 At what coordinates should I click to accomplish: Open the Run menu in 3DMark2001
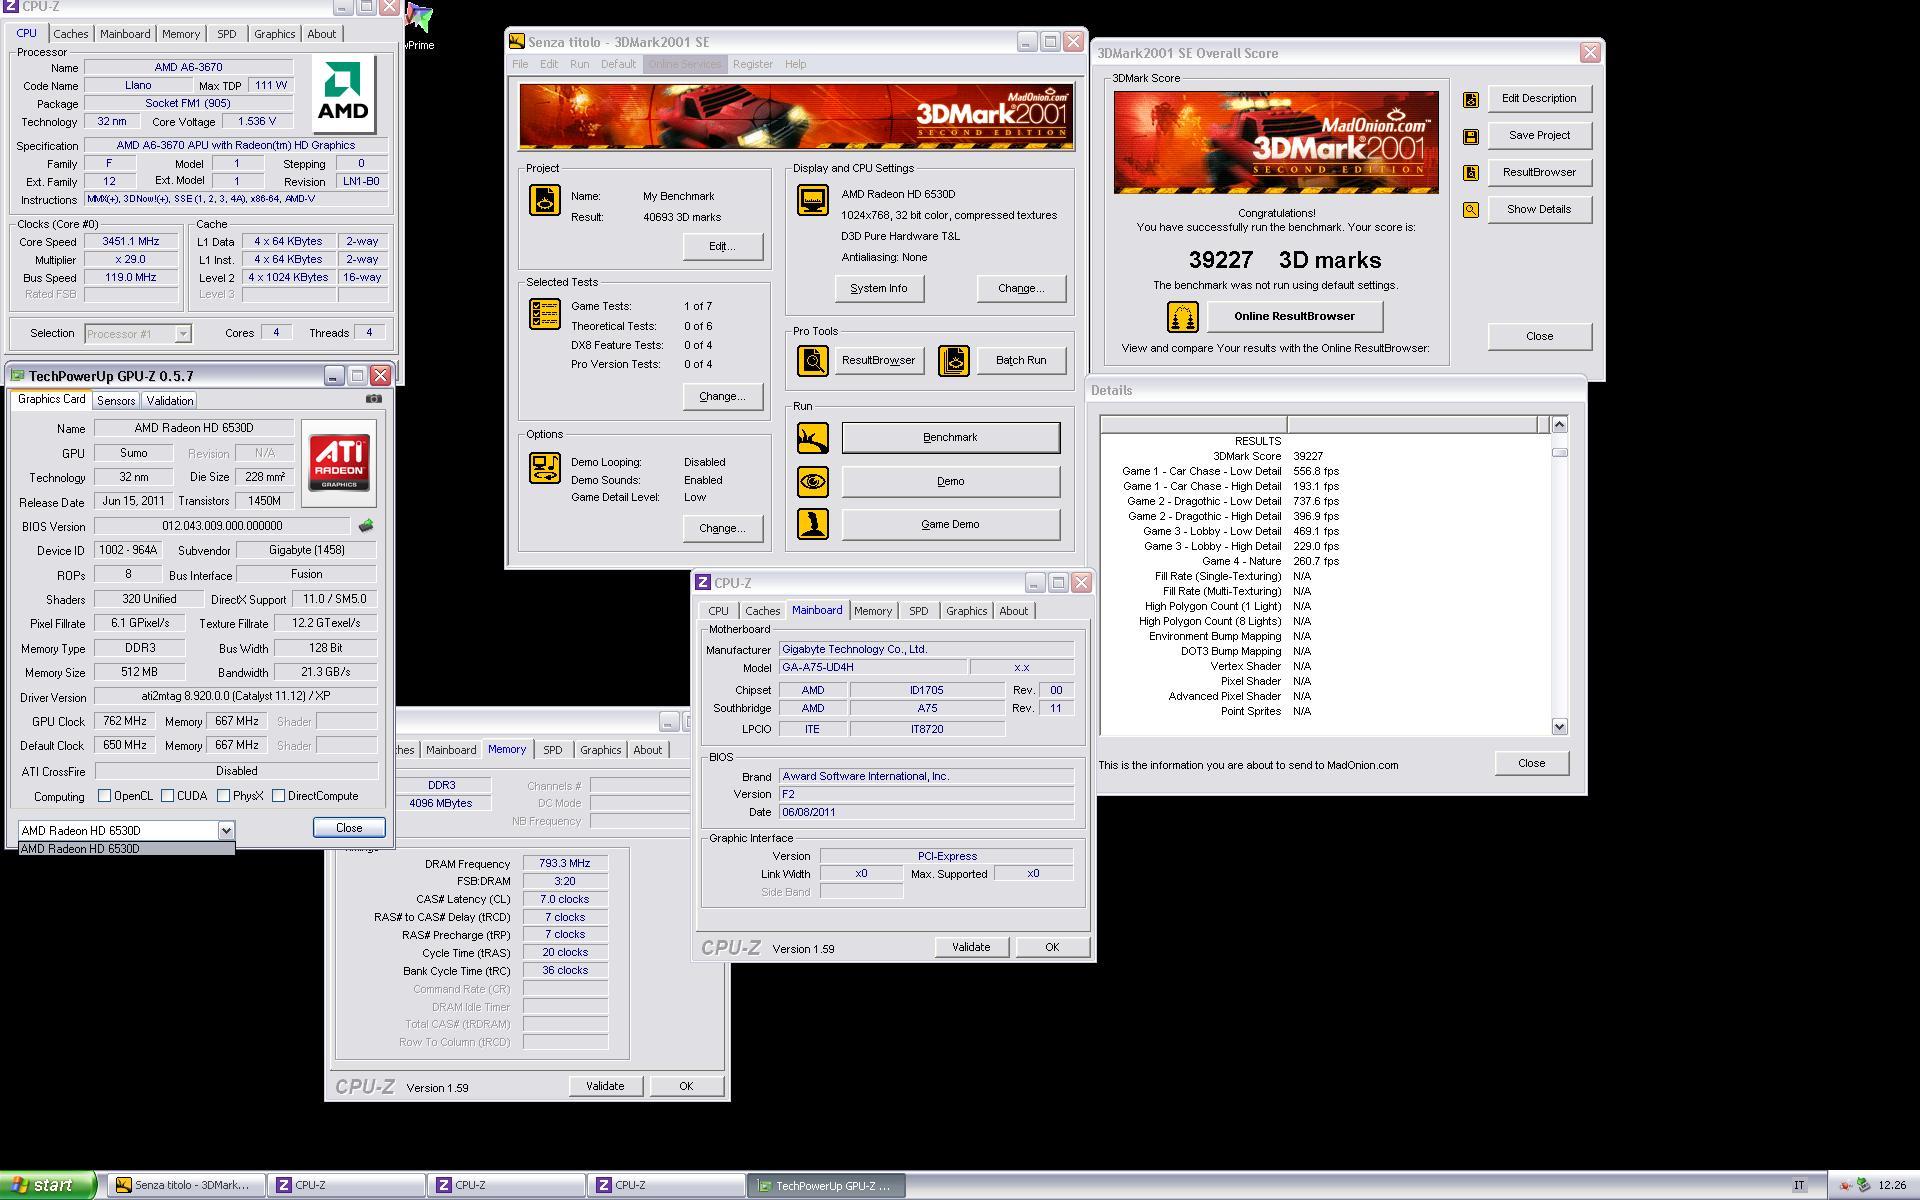(579, 64)
